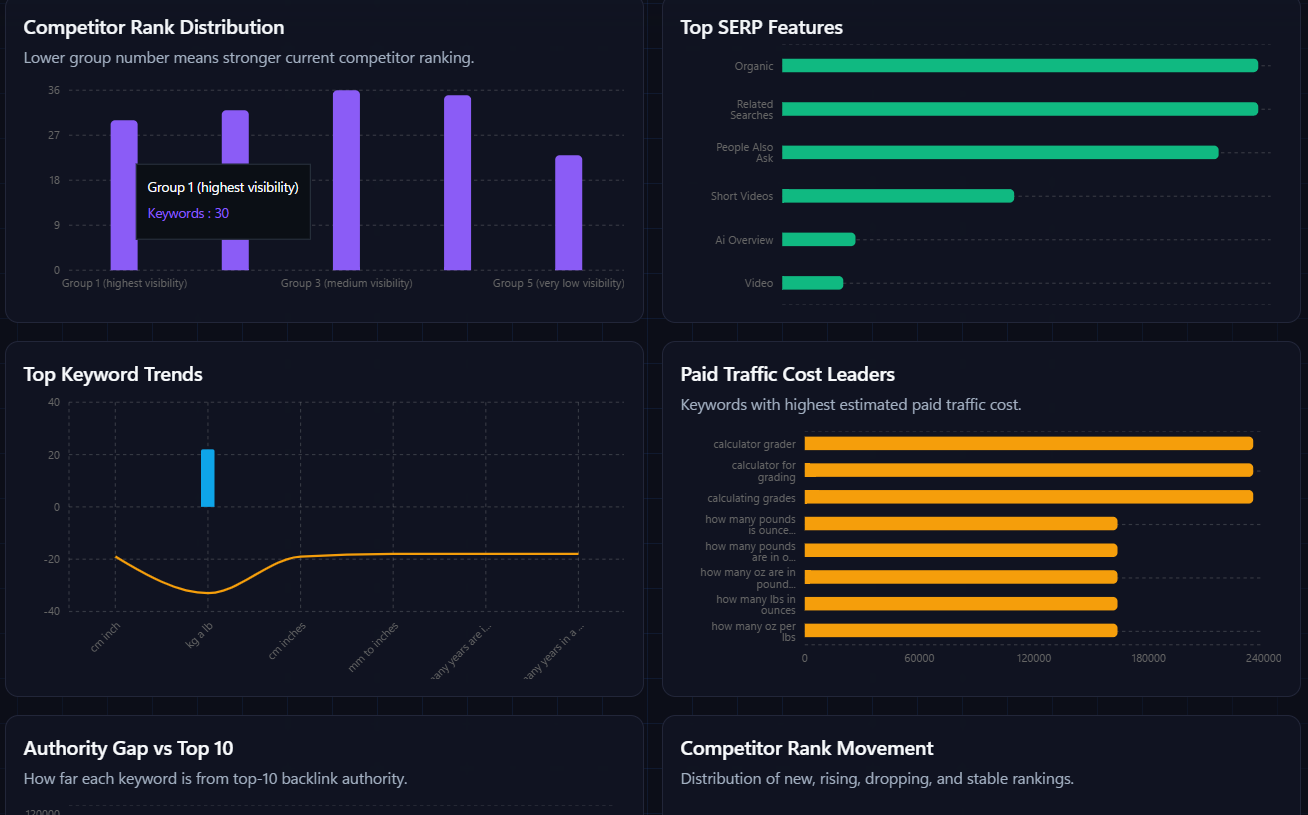Screen dimensions: 1308x815
Task: Click the bar between Group 3 and Group 5
Action: pos(457,182)
